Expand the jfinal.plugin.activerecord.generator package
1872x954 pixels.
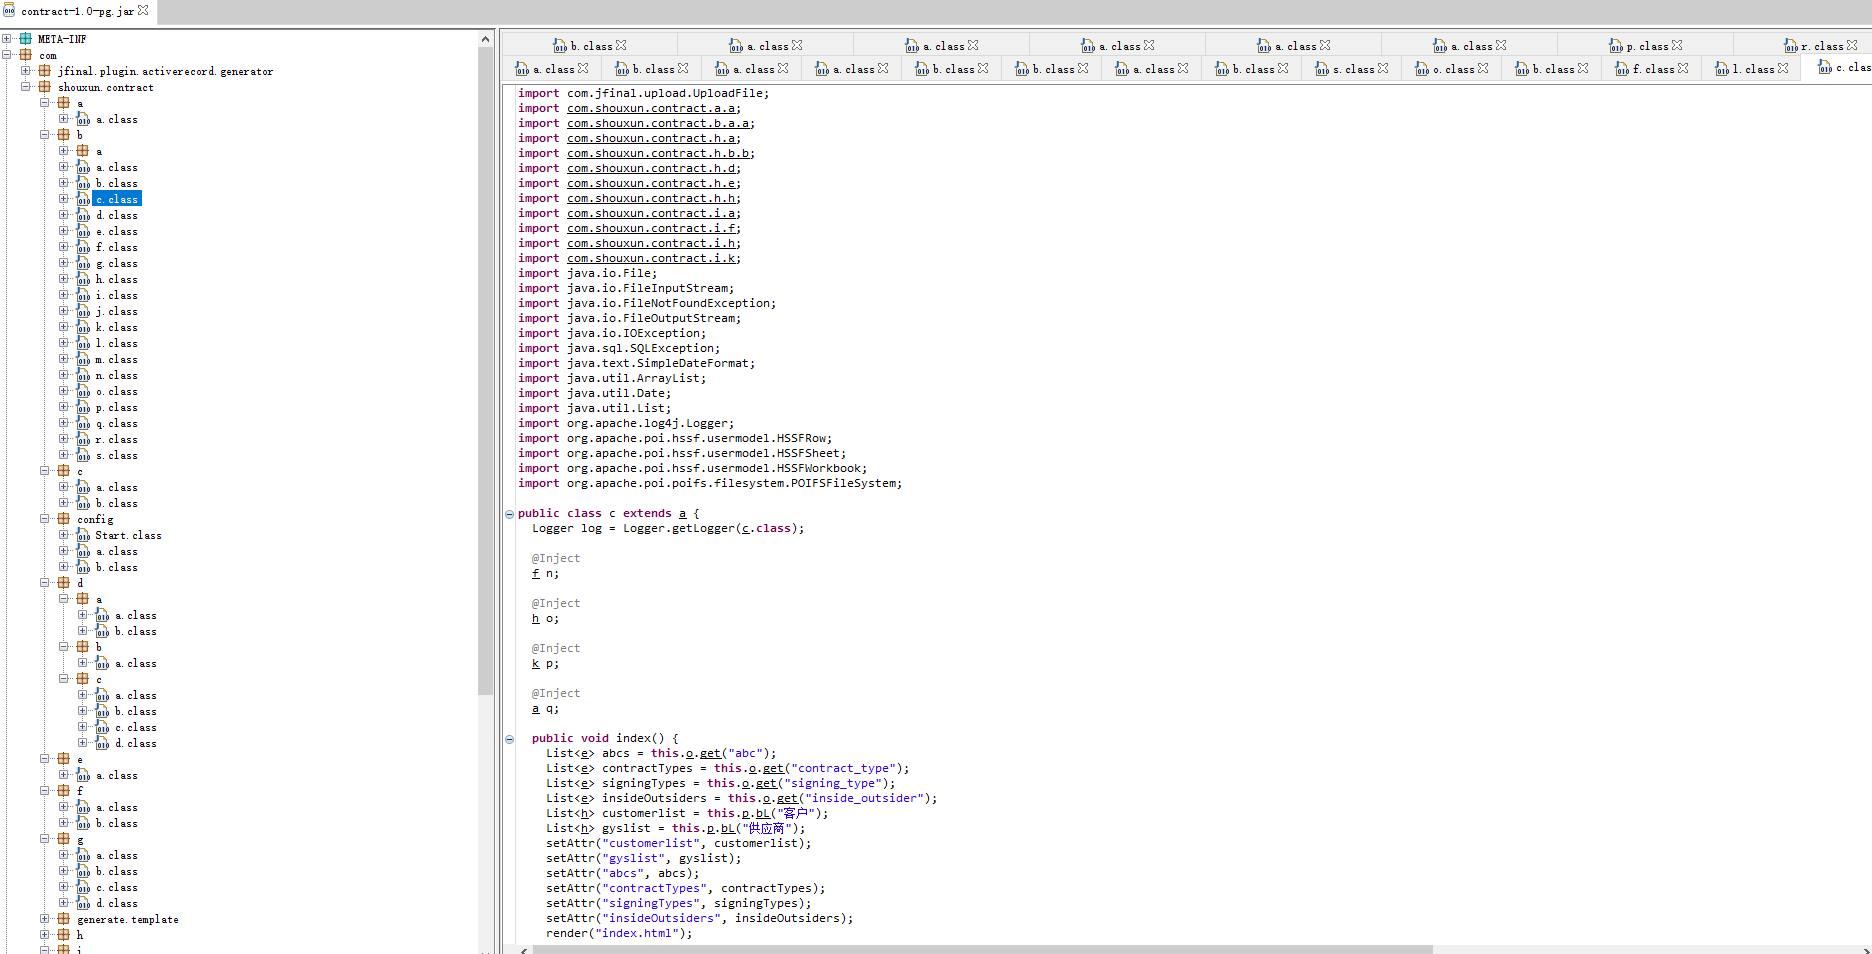coord(26,71)
